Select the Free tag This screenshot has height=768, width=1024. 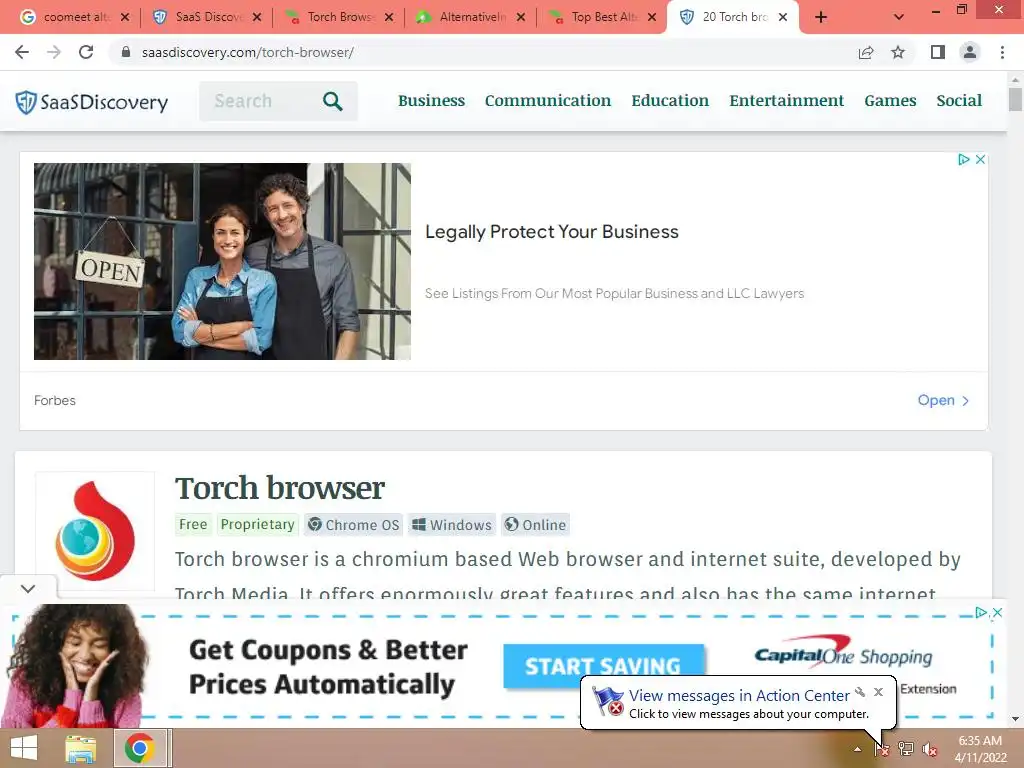[193, 524]
